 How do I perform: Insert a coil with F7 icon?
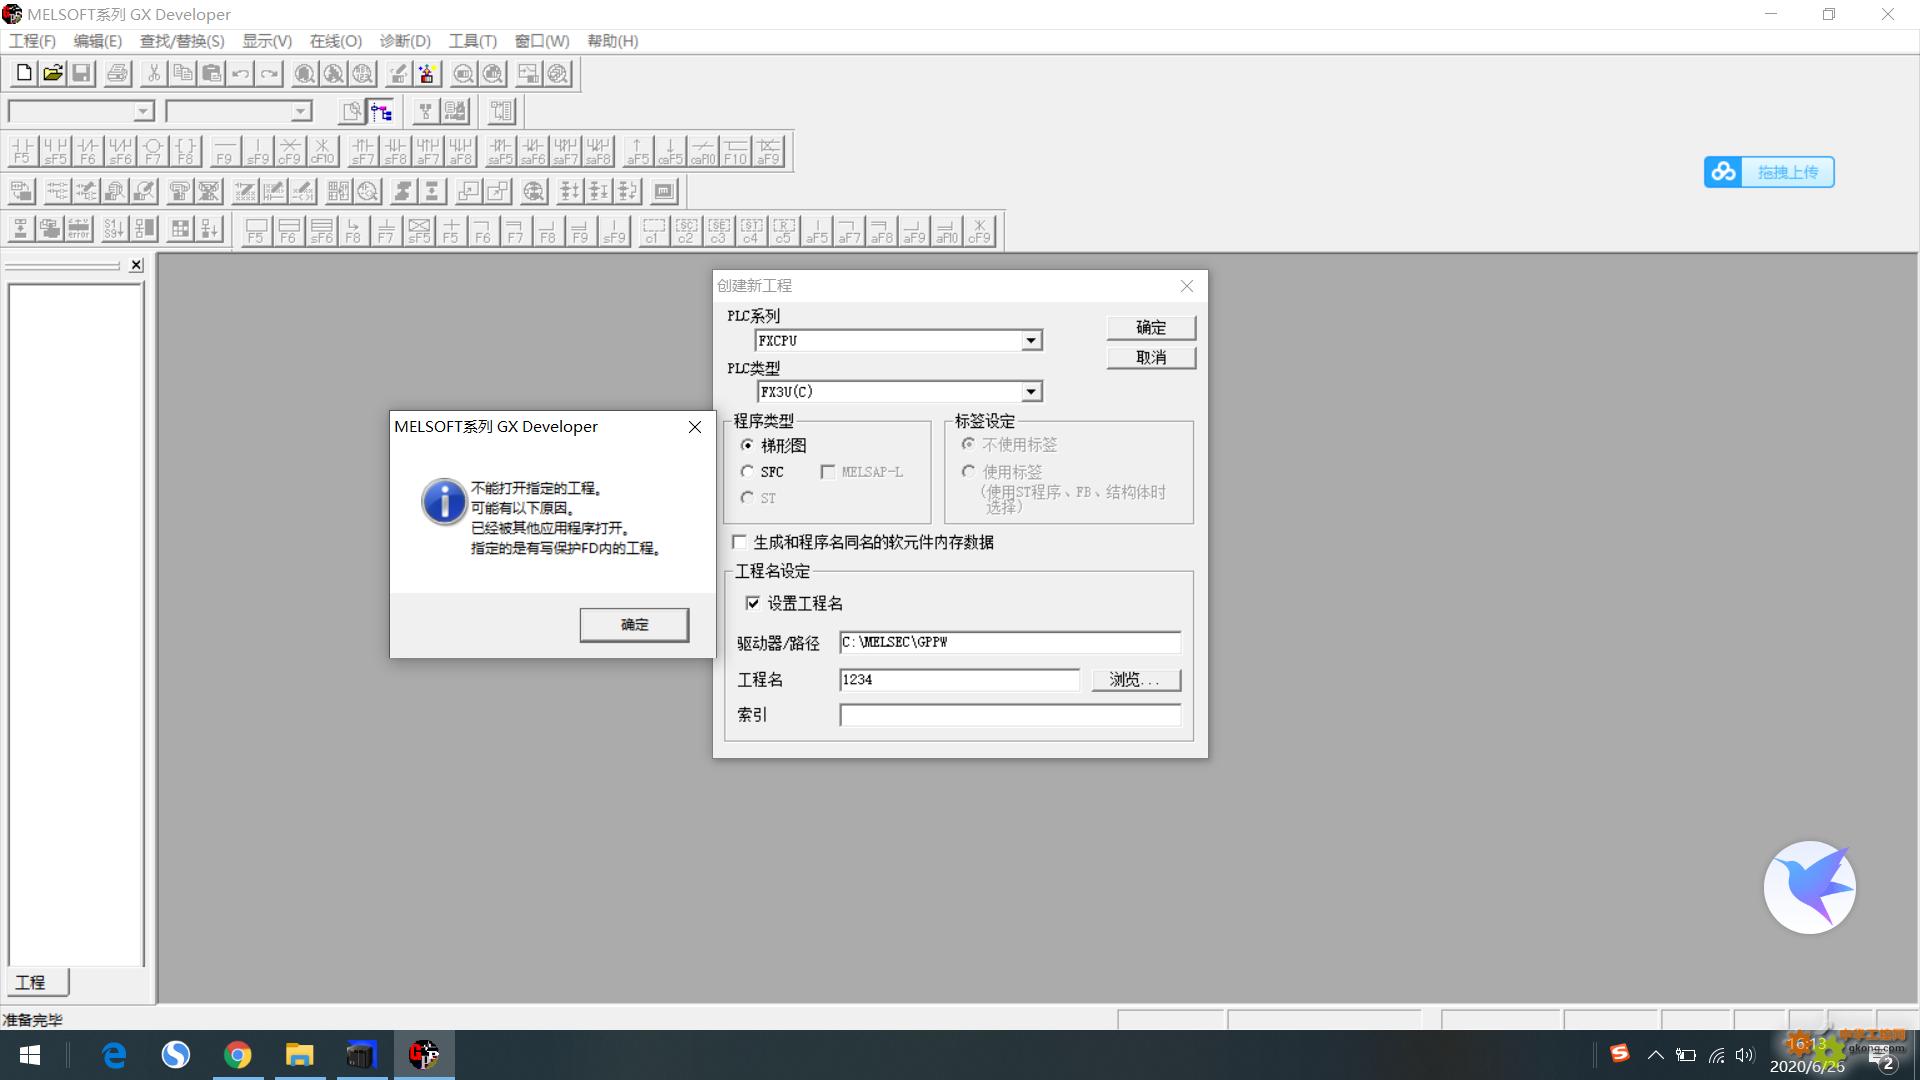[x=152, y=151]
